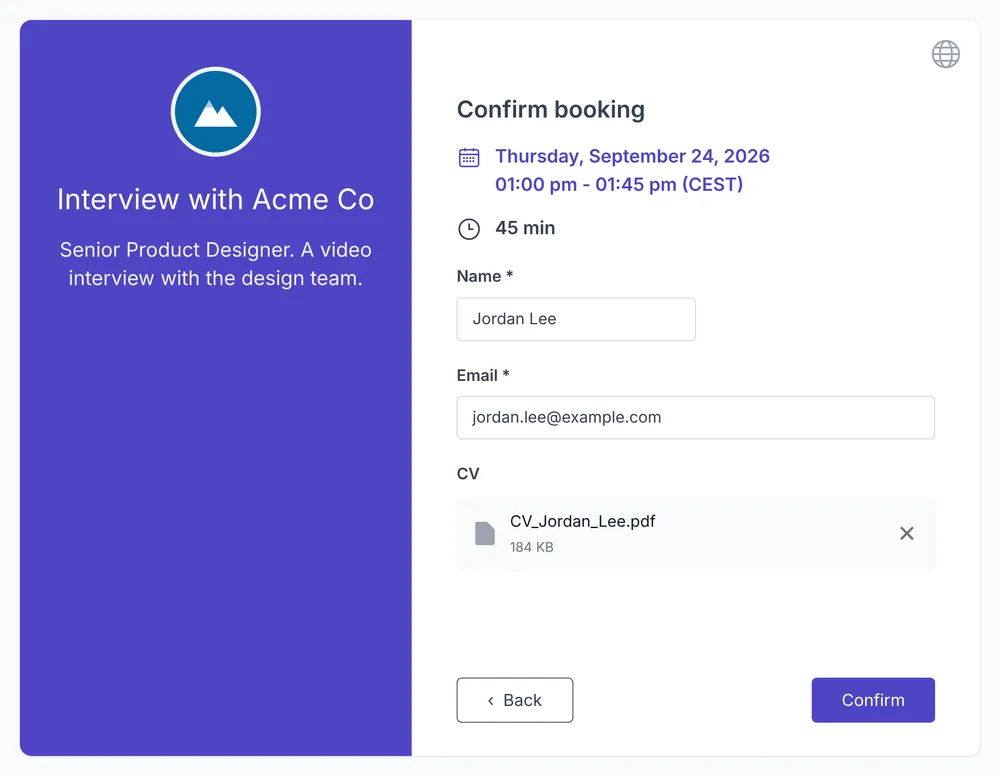
Task: Click the Confirm booking heading
Action: coord(550,110)
